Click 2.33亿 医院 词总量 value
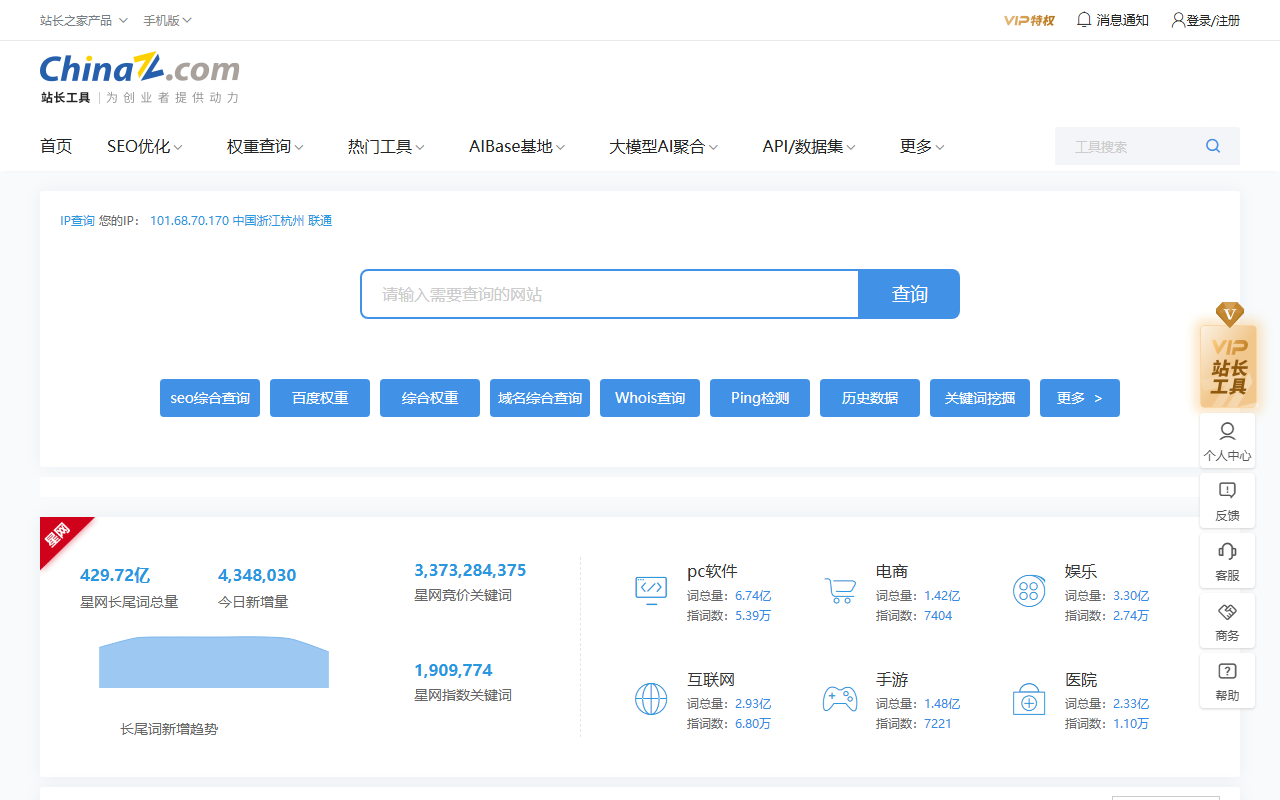Viewport: 1280px width, 800px height. [x=1131, y=704]
